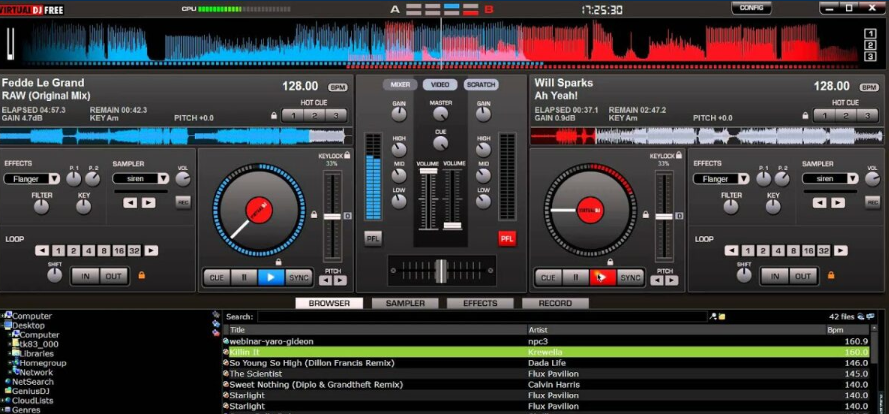Screen dimensions: 889x414
Task: Choose 16-beat loop on the left deck
Action: coord(119,251)
